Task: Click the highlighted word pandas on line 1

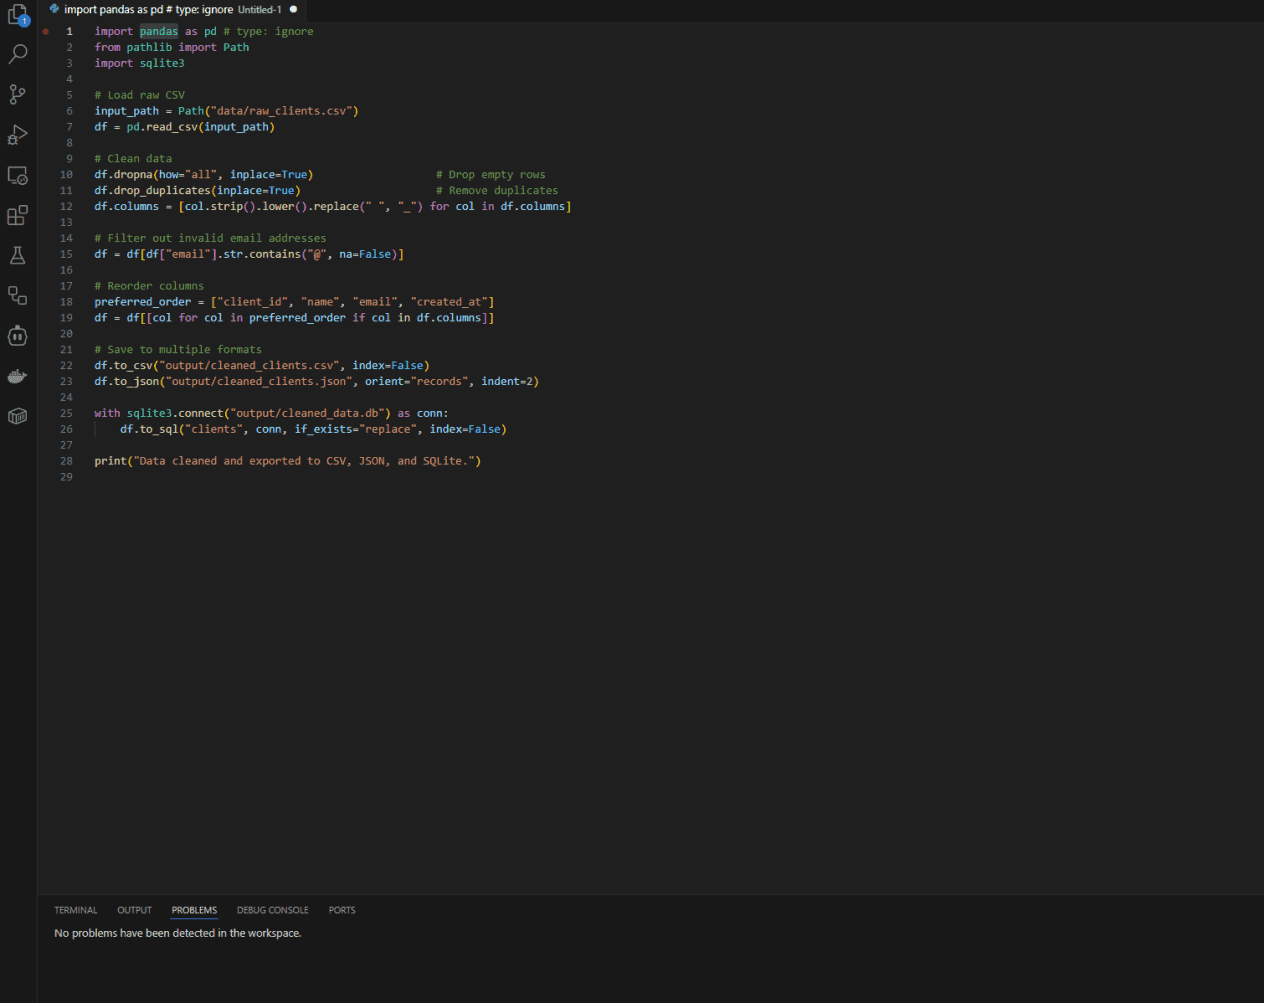Action: 159,31
